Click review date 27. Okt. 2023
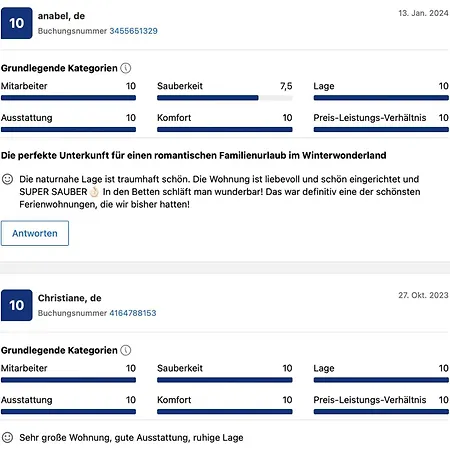The width and height of the screenshot is (450, 450). 423,295
